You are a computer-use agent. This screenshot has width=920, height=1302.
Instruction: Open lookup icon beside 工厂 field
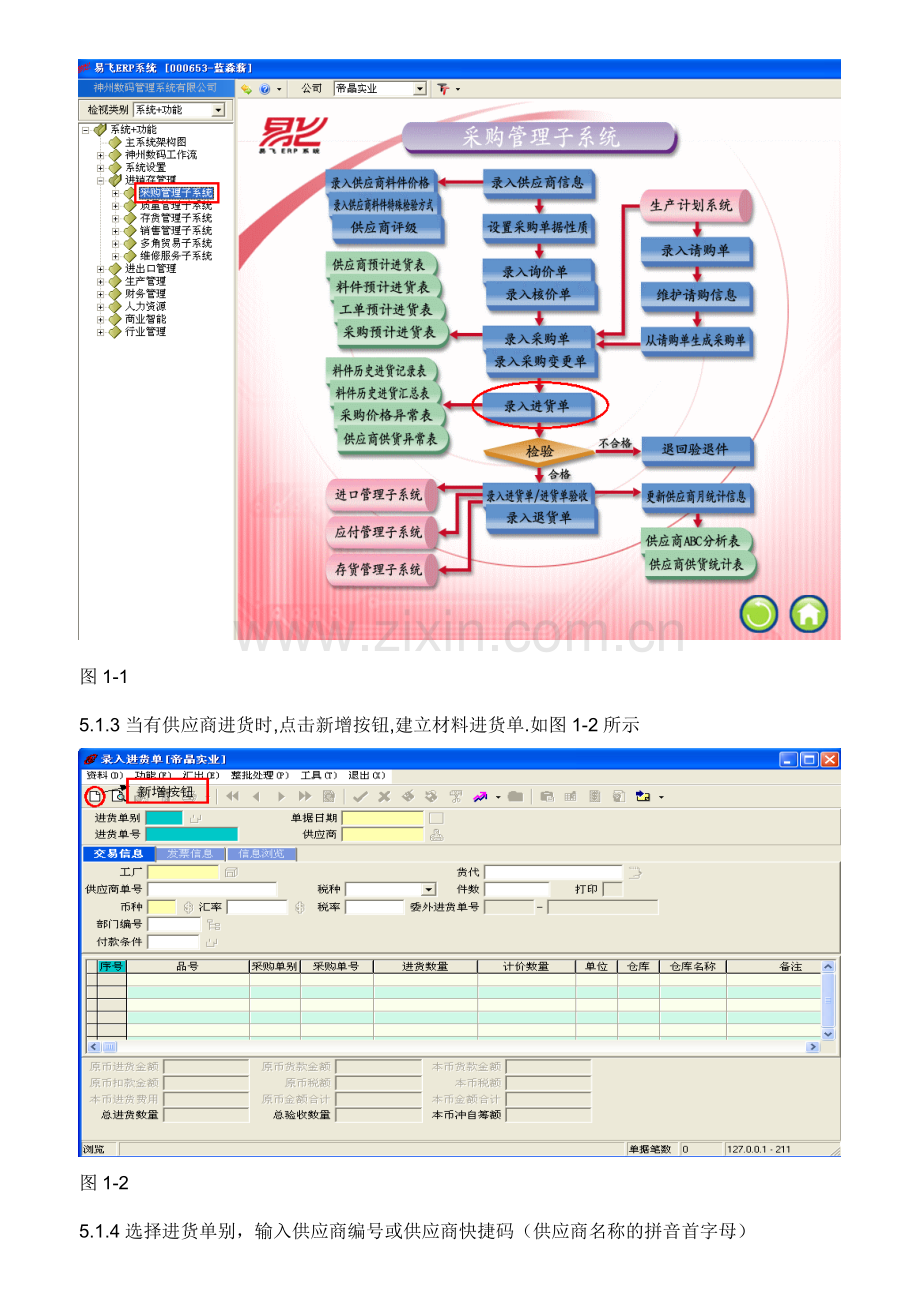[230, 873]
